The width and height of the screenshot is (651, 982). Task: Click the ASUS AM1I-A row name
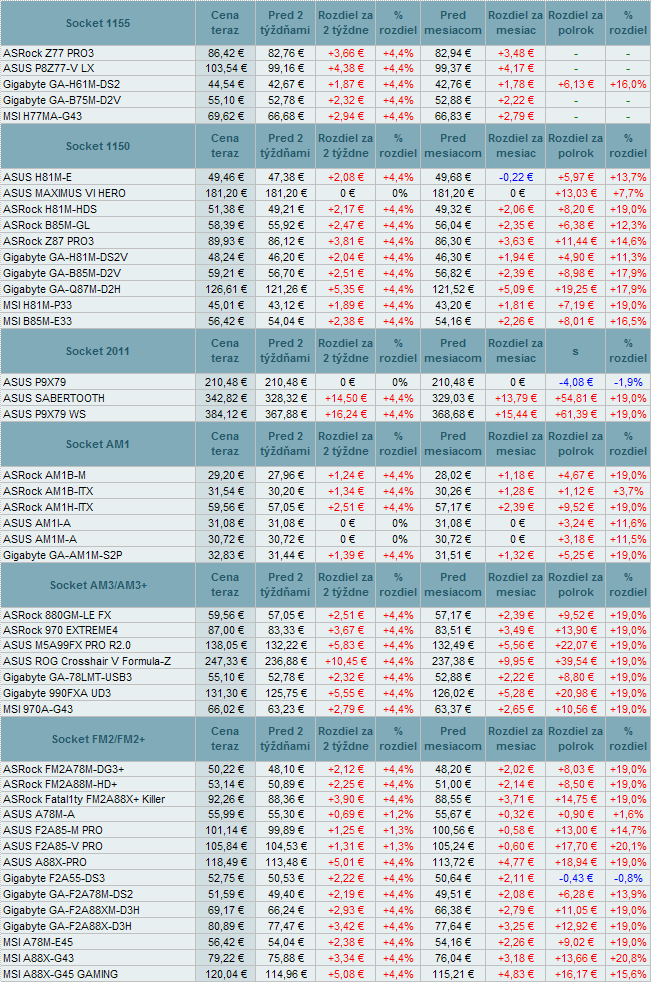(37, 523)
